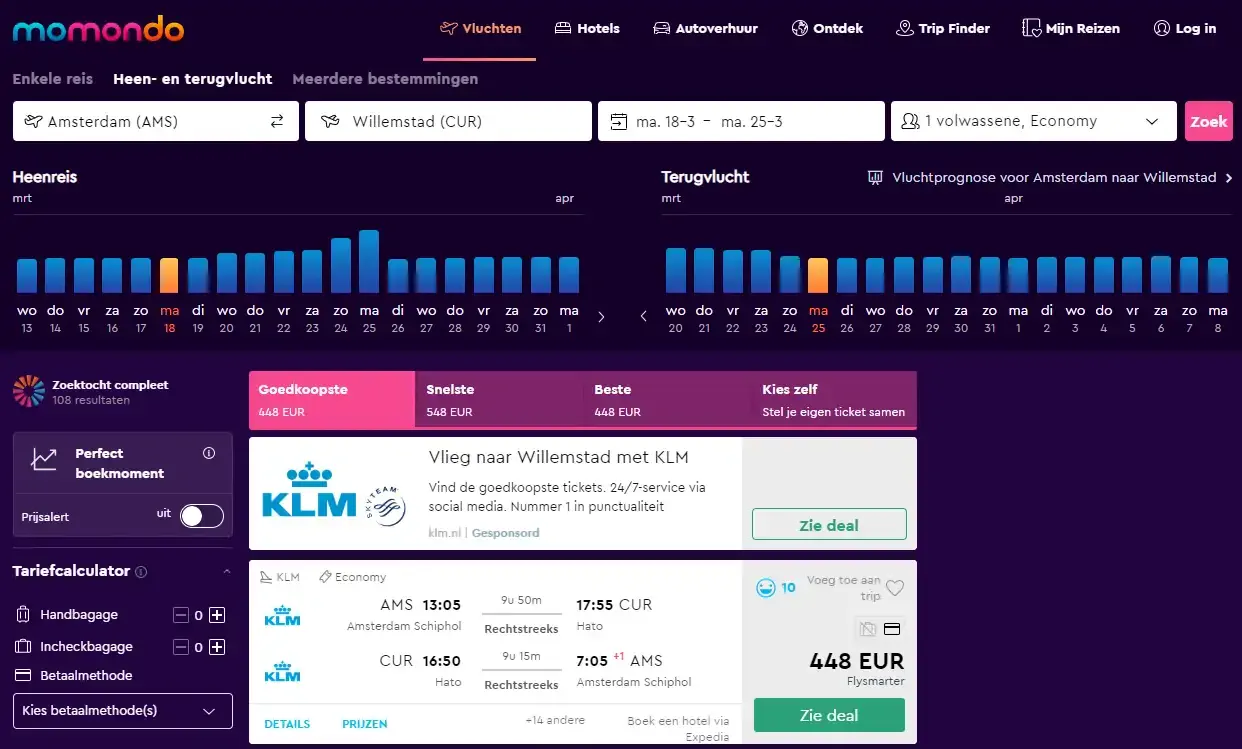The height and width of the screenshot is (749, 1242).
Task: Decrease Incheckbagage count
Action: click(x=181, y=647)
